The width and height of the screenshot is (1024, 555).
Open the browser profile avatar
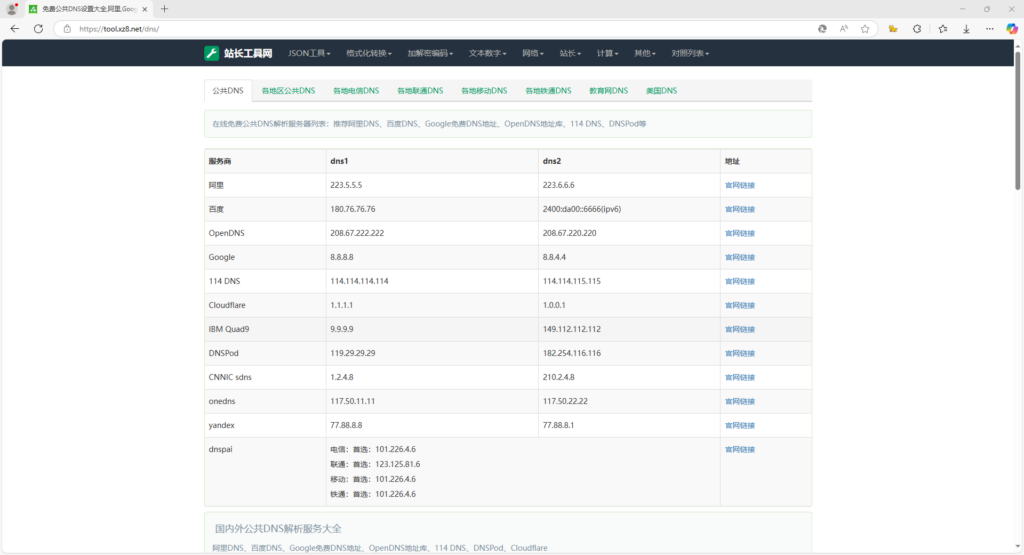(12, 9)
